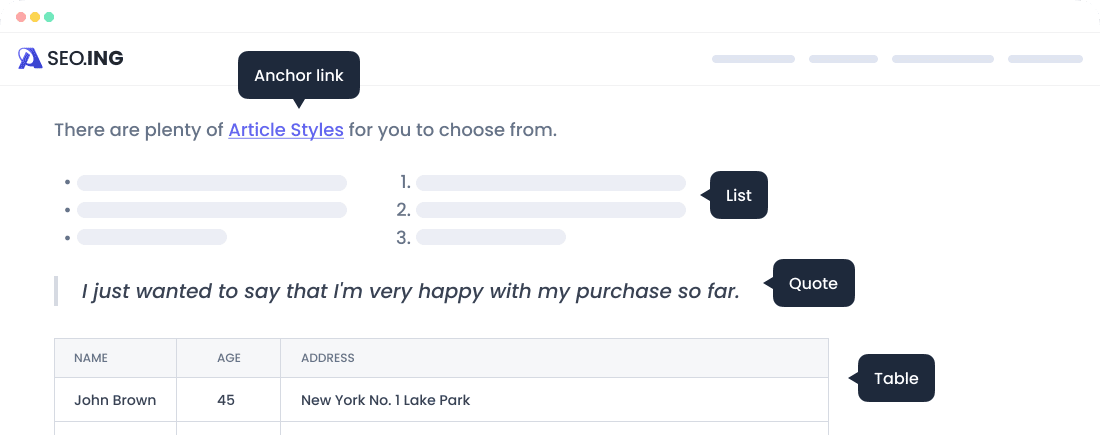Click the NAME table column header

[x=91, y=358]
